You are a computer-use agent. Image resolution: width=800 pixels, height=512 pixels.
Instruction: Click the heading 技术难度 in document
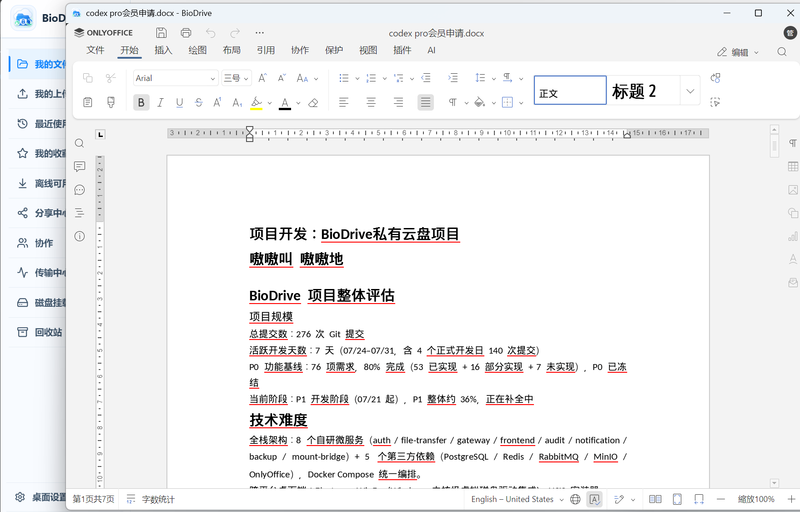tap(278, 420)
